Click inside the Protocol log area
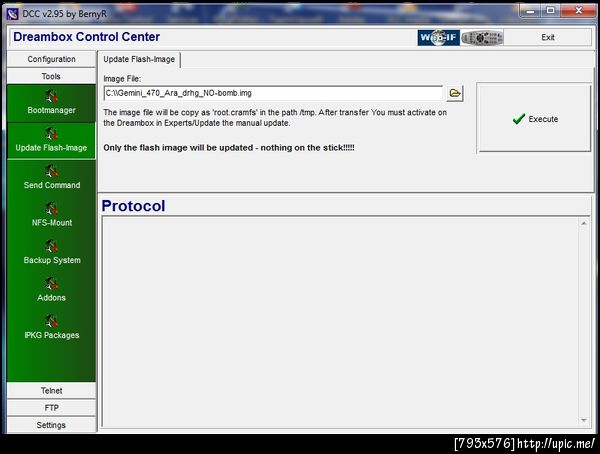Viewport: 600px width, 454px height. click(x=340, y=322)
